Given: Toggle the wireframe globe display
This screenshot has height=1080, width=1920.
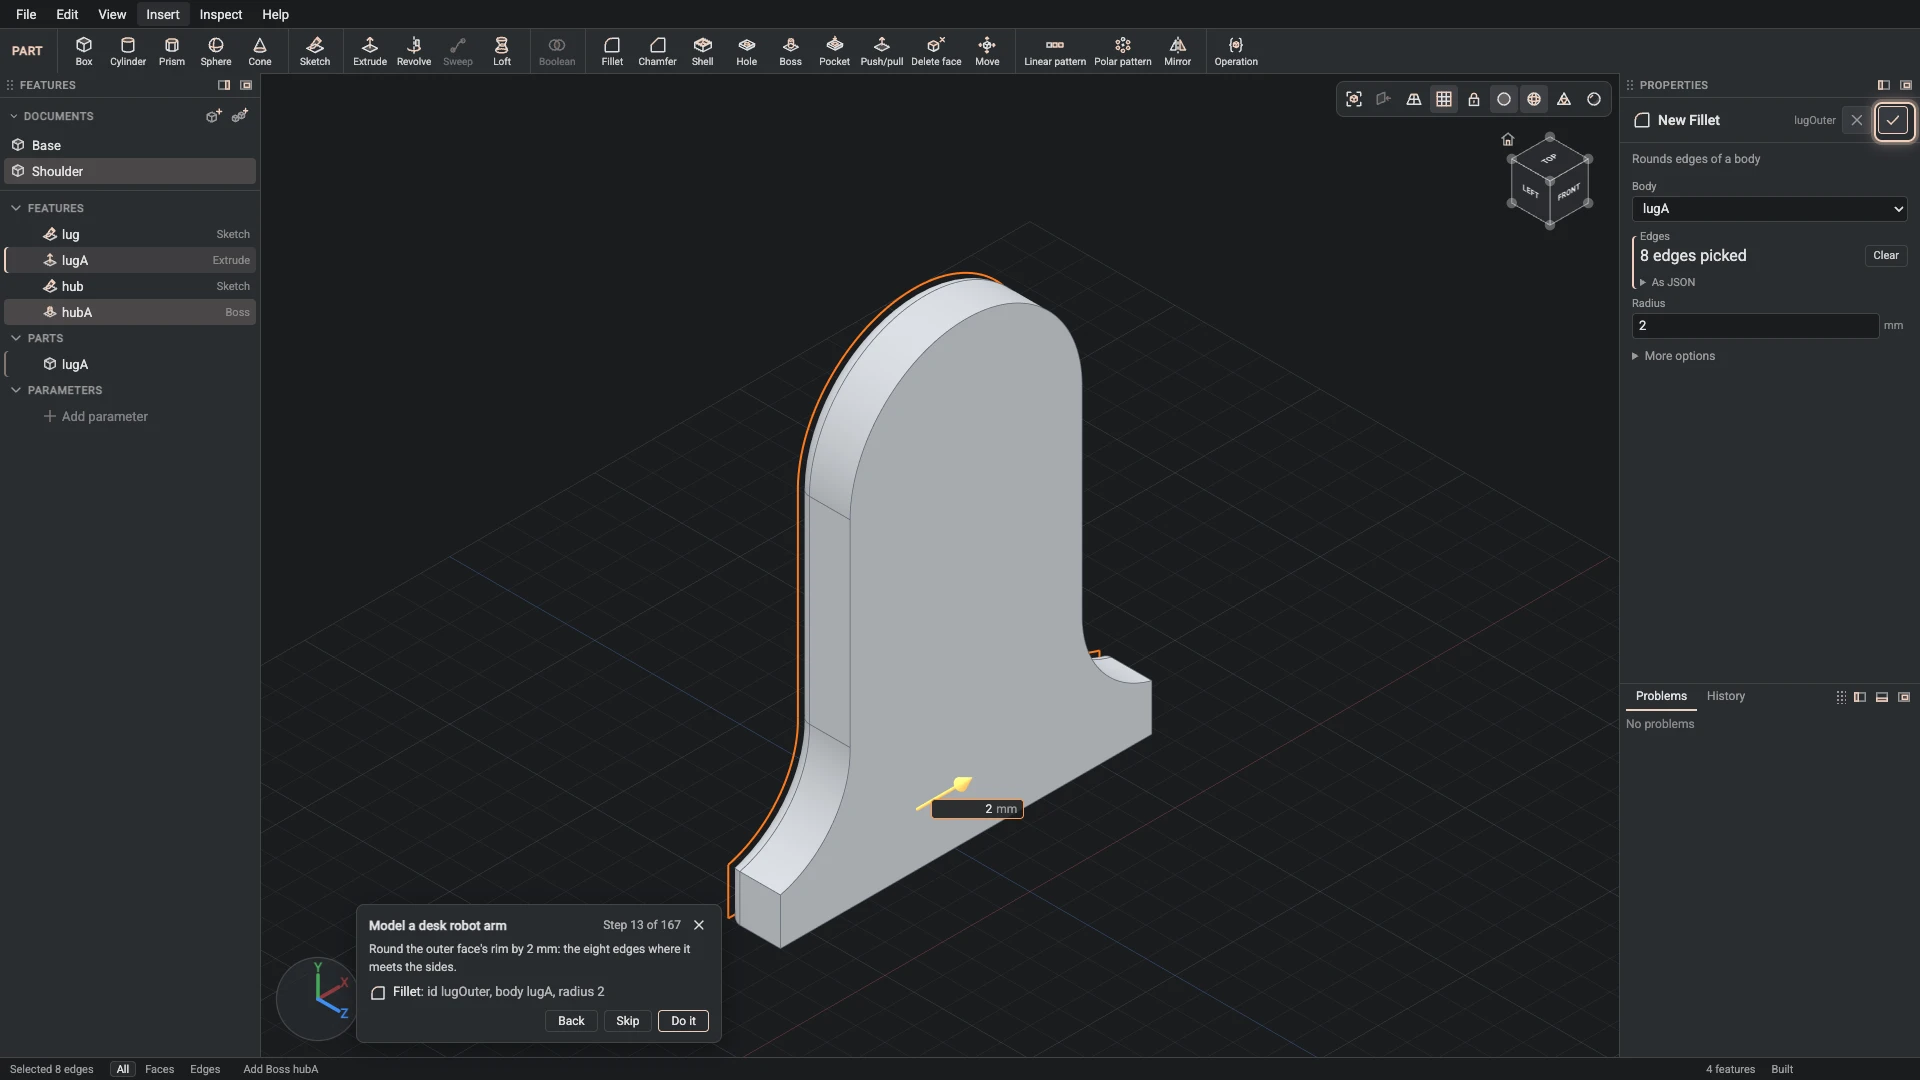Looking at the screenshot, I should 1534,99.
